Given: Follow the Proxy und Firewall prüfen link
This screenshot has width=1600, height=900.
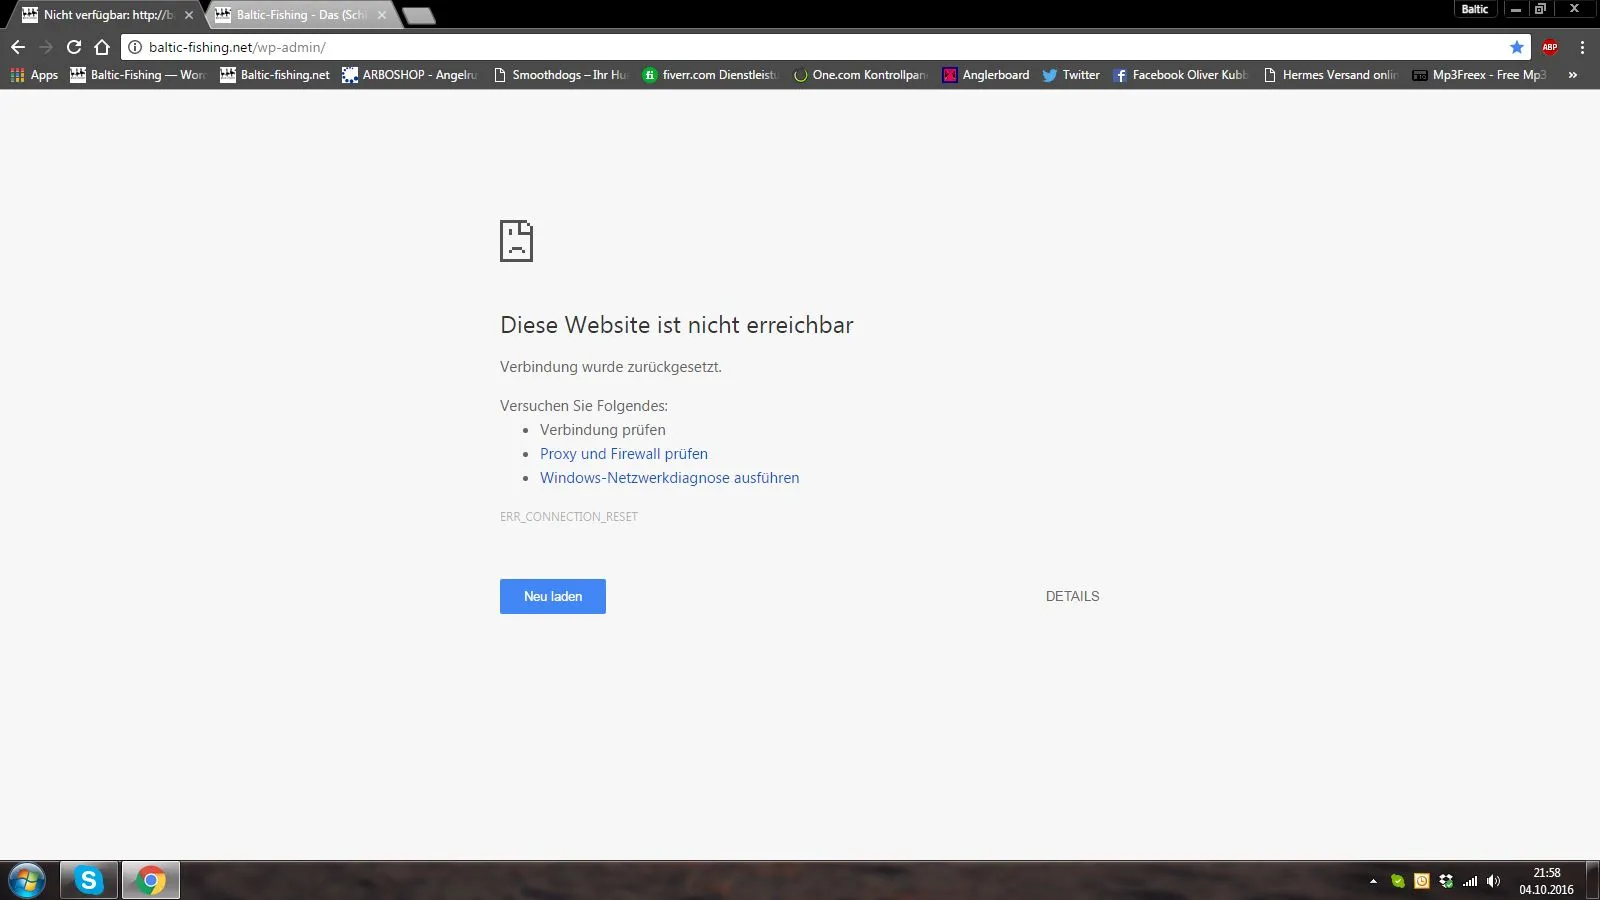Looking at the screenshot, I should pyautogui.click(x=624, y=454).
